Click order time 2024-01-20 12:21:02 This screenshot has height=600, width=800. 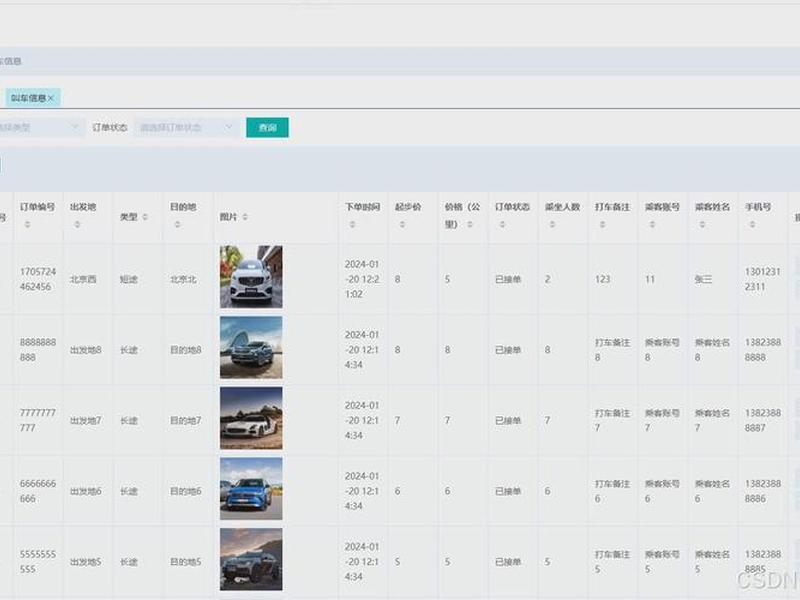click(362, 279)
